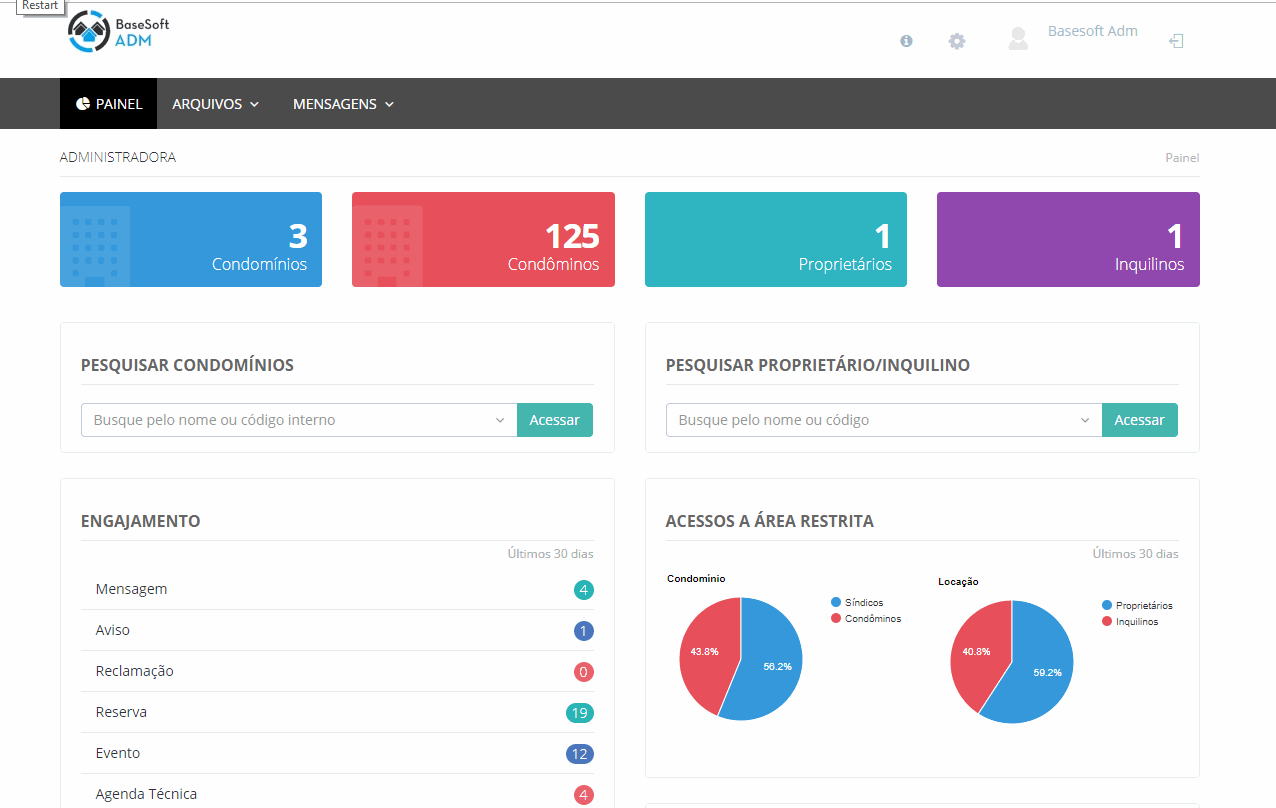Click Acessar button for proprietário/inquilino search

(1139, 420)
